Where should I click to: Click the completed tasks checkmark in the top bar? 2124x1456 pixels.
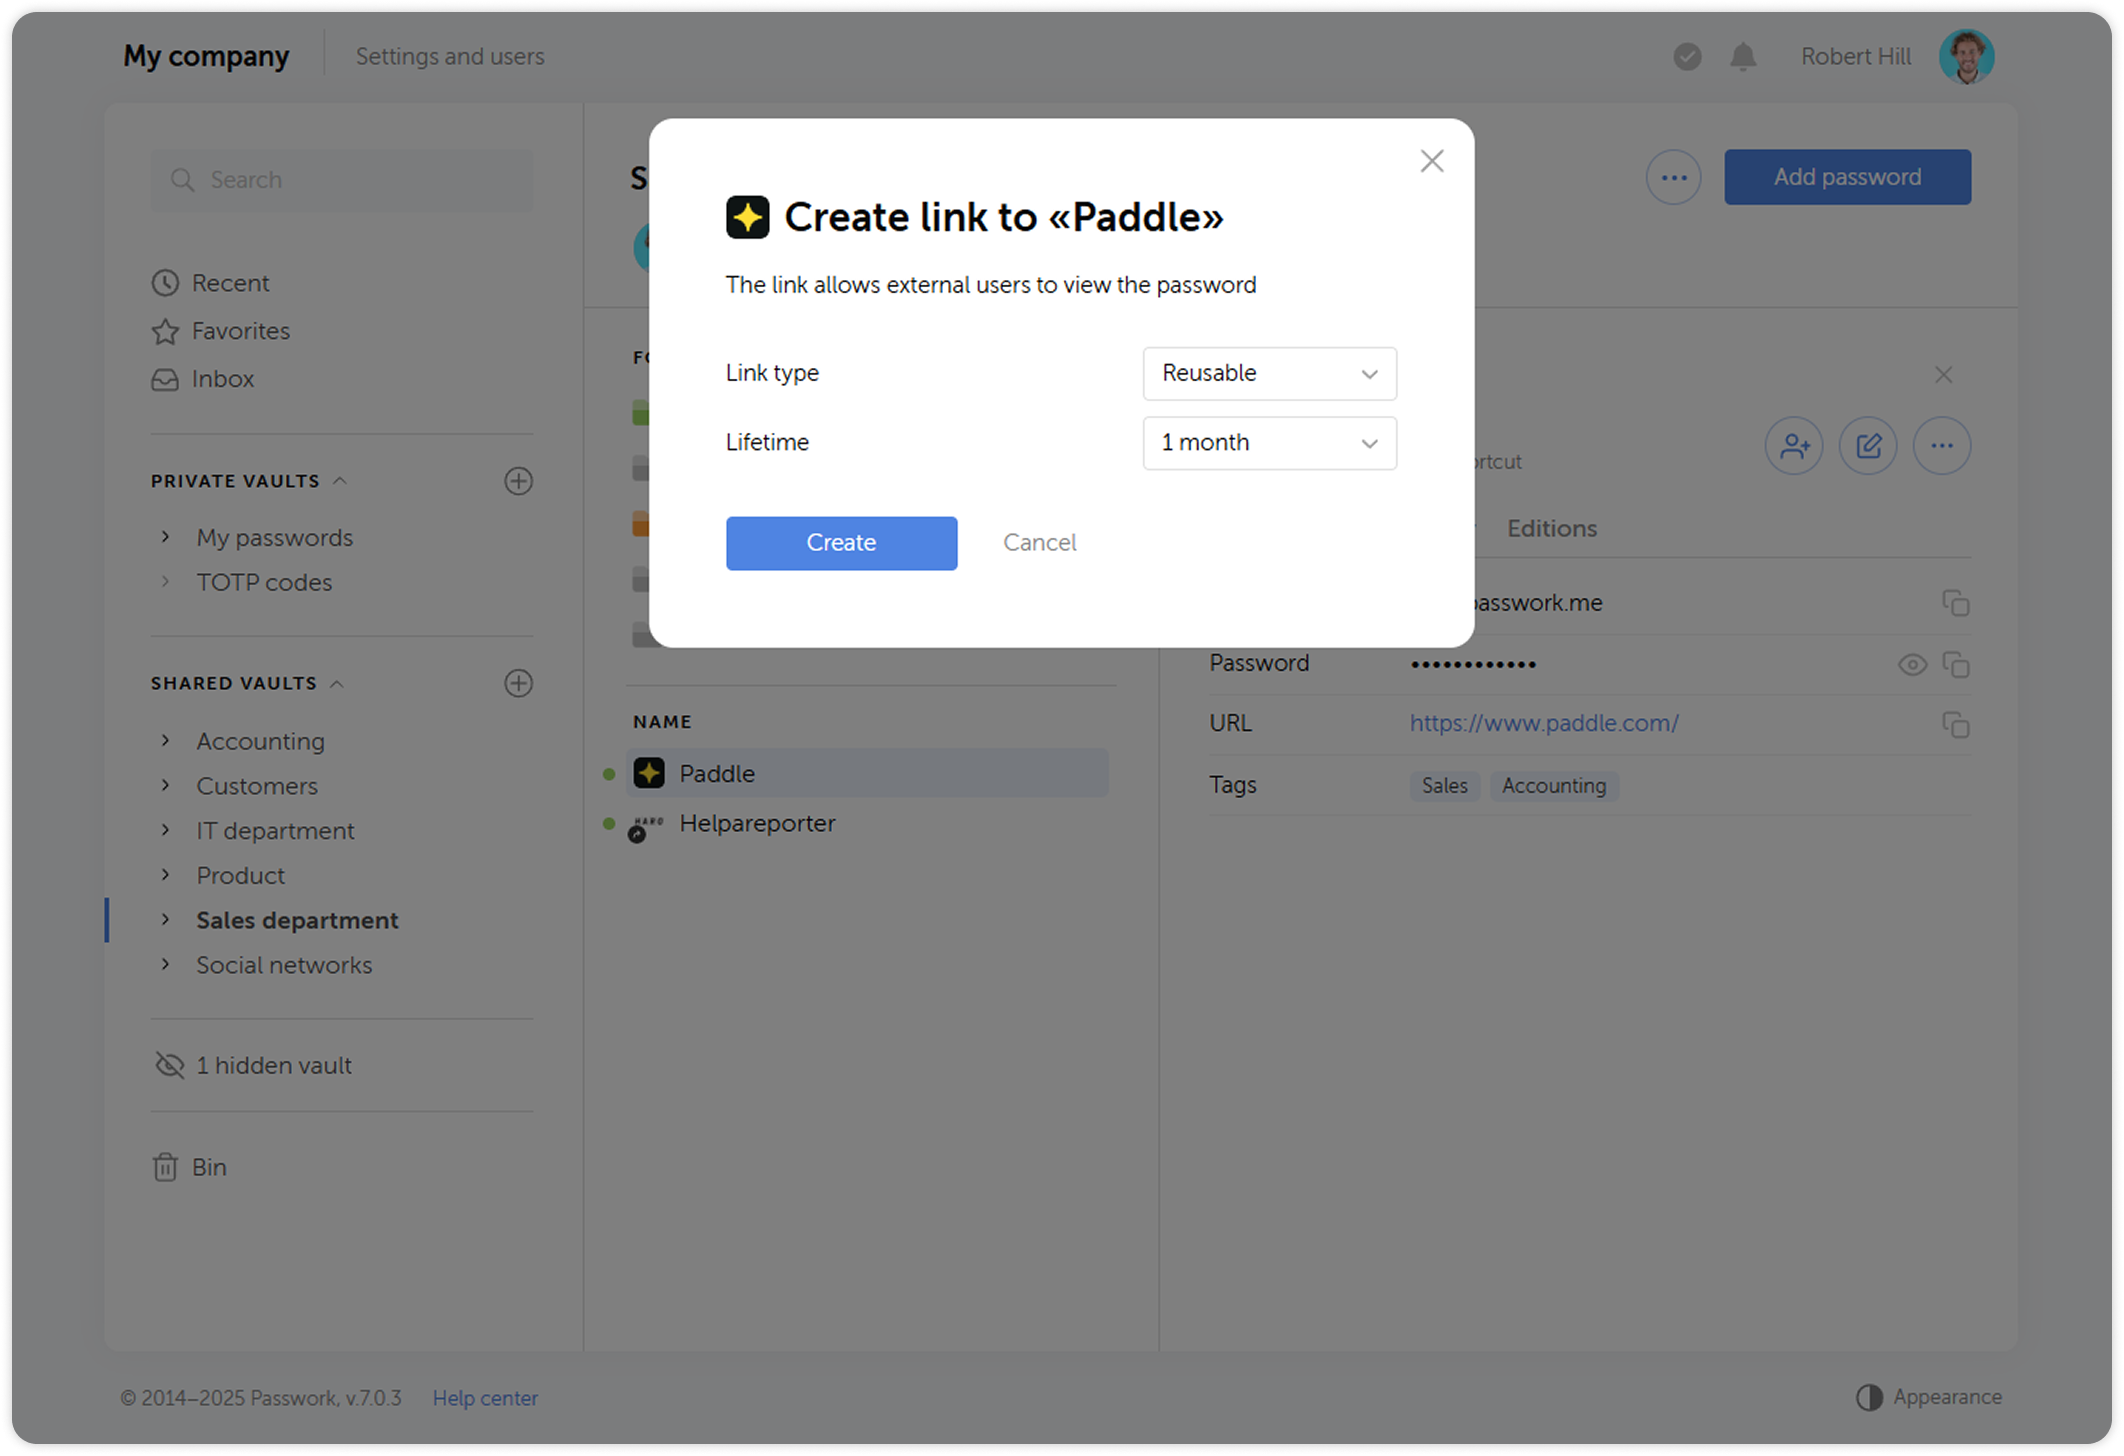[x=1687, y=57]
